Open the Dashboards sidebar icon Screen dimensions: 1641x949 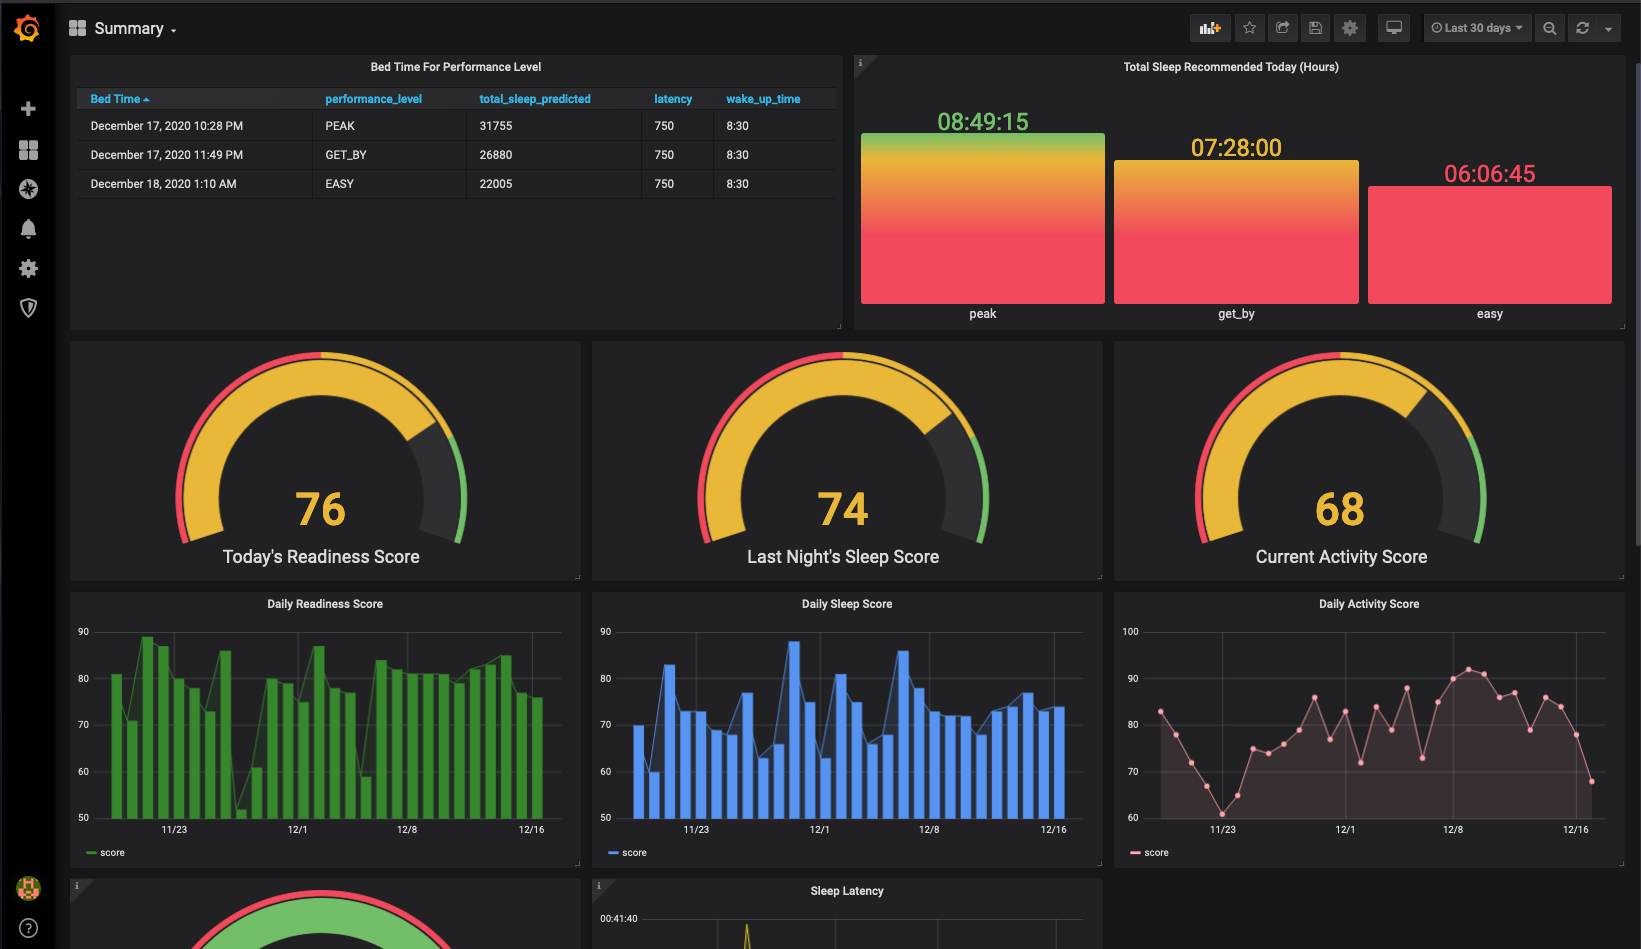click(x=28, y=150)
